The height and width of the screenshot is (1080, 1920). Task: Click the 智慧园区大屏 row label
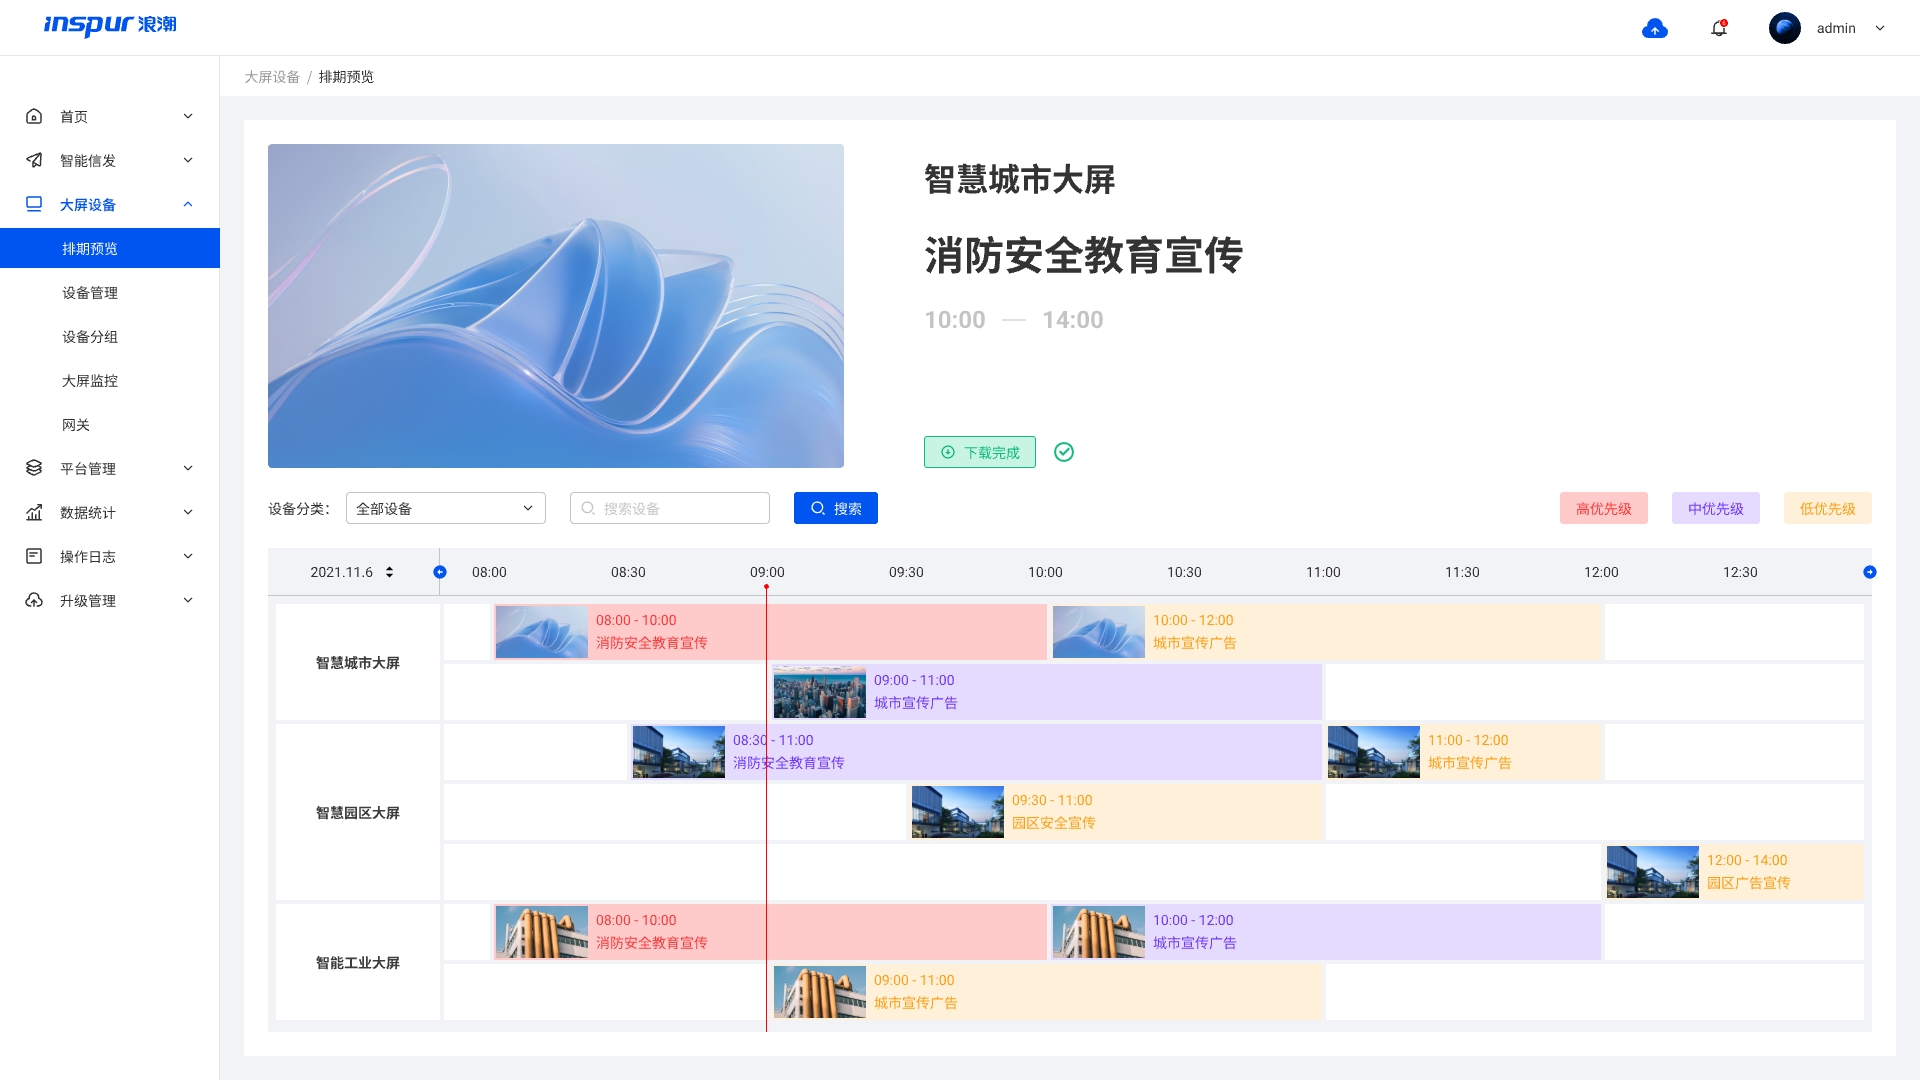tap(358, 813)
